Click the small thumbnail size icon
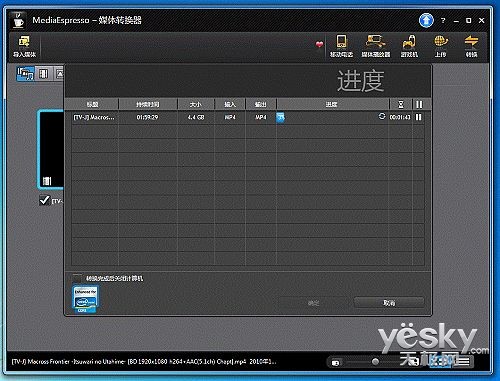This screenshot has height=381, width=500. pos(336,362)
